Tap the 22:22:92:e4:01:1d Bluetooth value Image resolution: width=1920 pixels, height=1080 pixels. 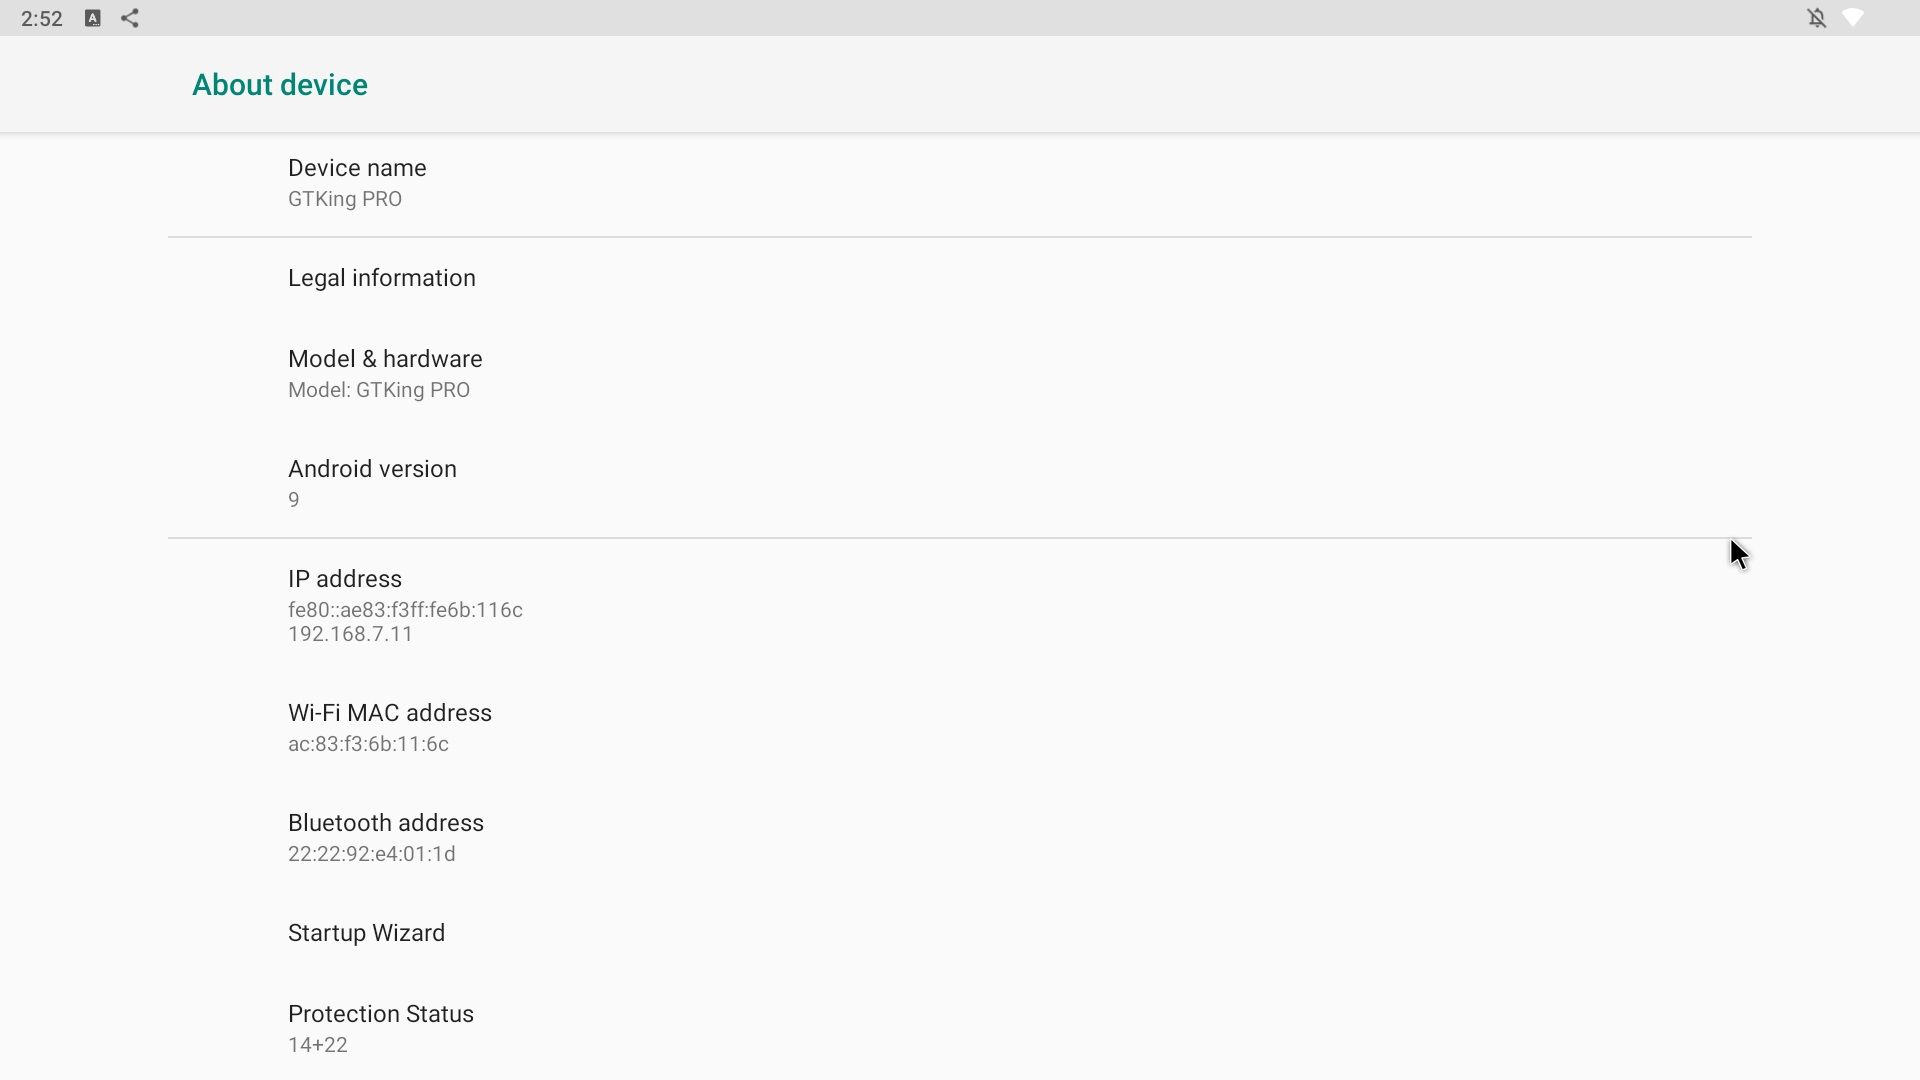tap(372, 854)
